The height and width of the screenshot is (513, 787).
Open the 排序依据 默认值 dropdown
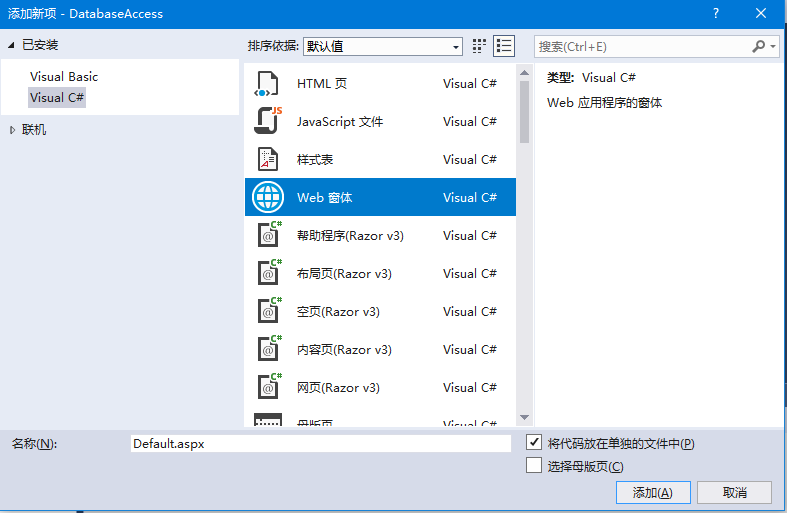click(384, 46)
